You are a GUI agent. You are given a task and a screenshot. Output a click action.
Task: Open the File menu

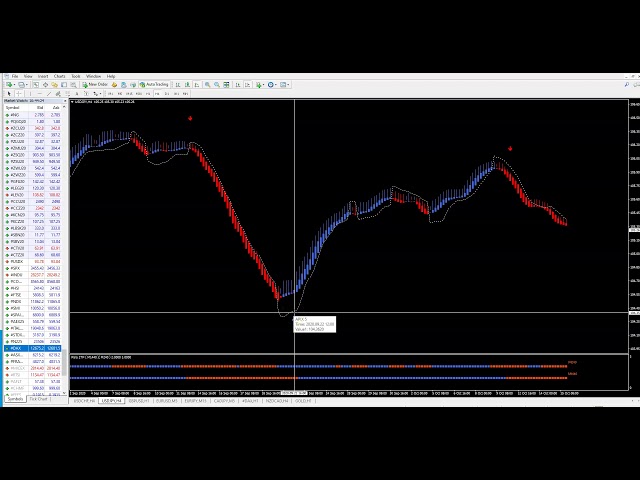[x=15, y=76]
